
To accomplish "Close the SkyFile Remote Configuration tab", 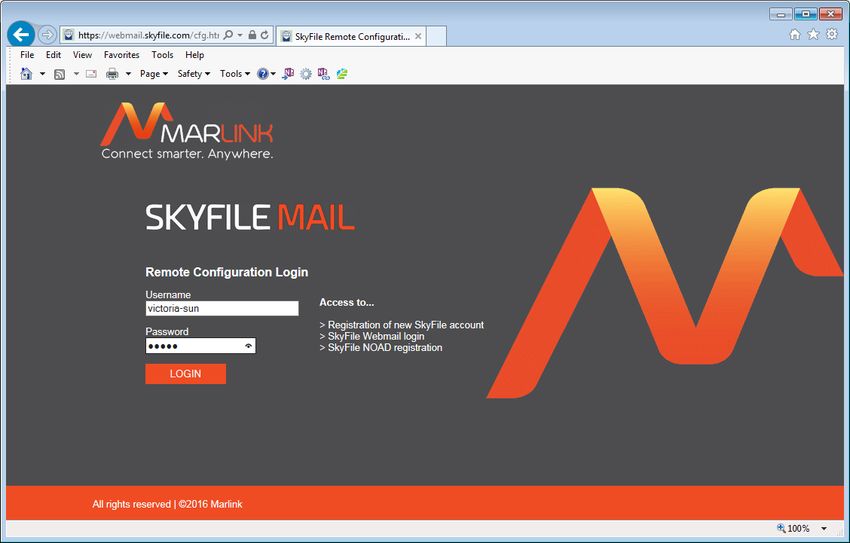I will [x=418, y=36].
